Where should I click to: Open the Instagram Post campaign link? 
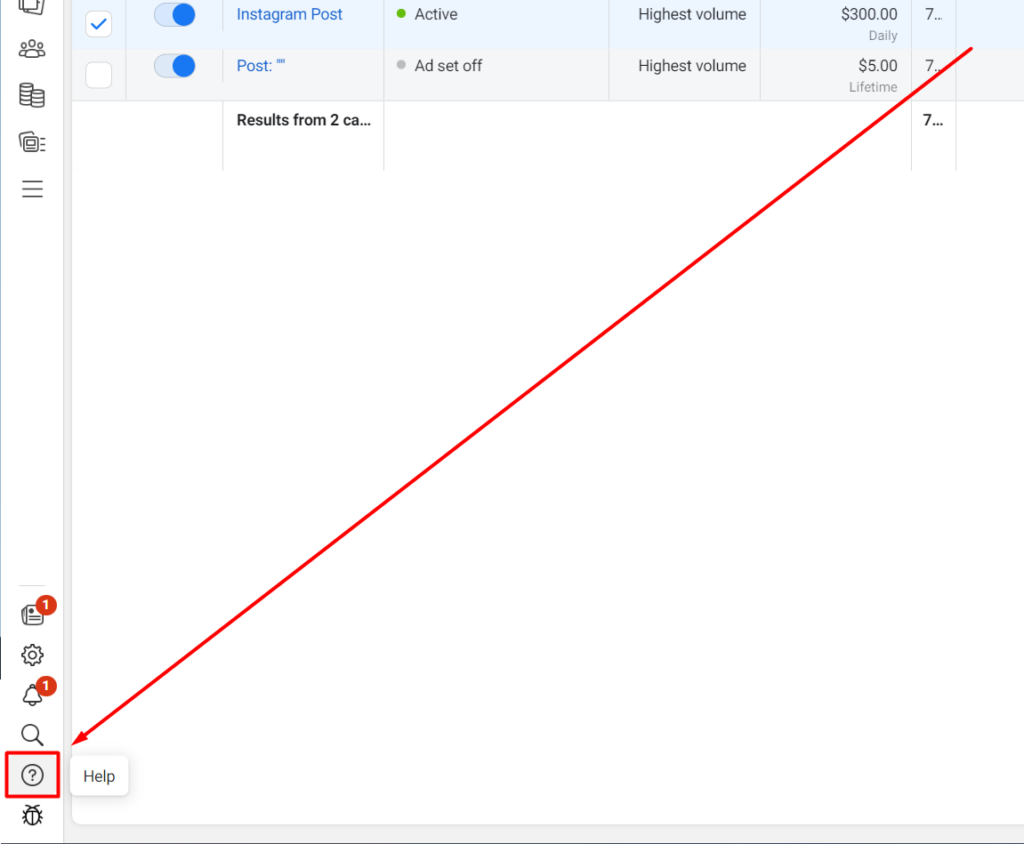(x=289, y=14)
